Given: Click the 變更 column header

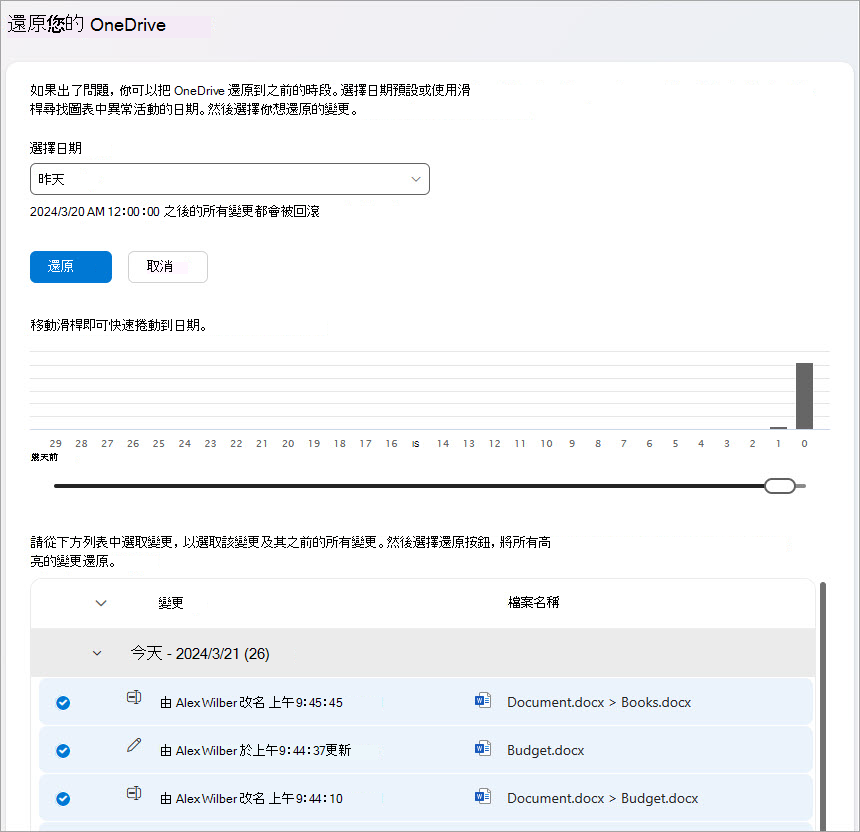Looking at the screenshot, I should pos(171,603).
